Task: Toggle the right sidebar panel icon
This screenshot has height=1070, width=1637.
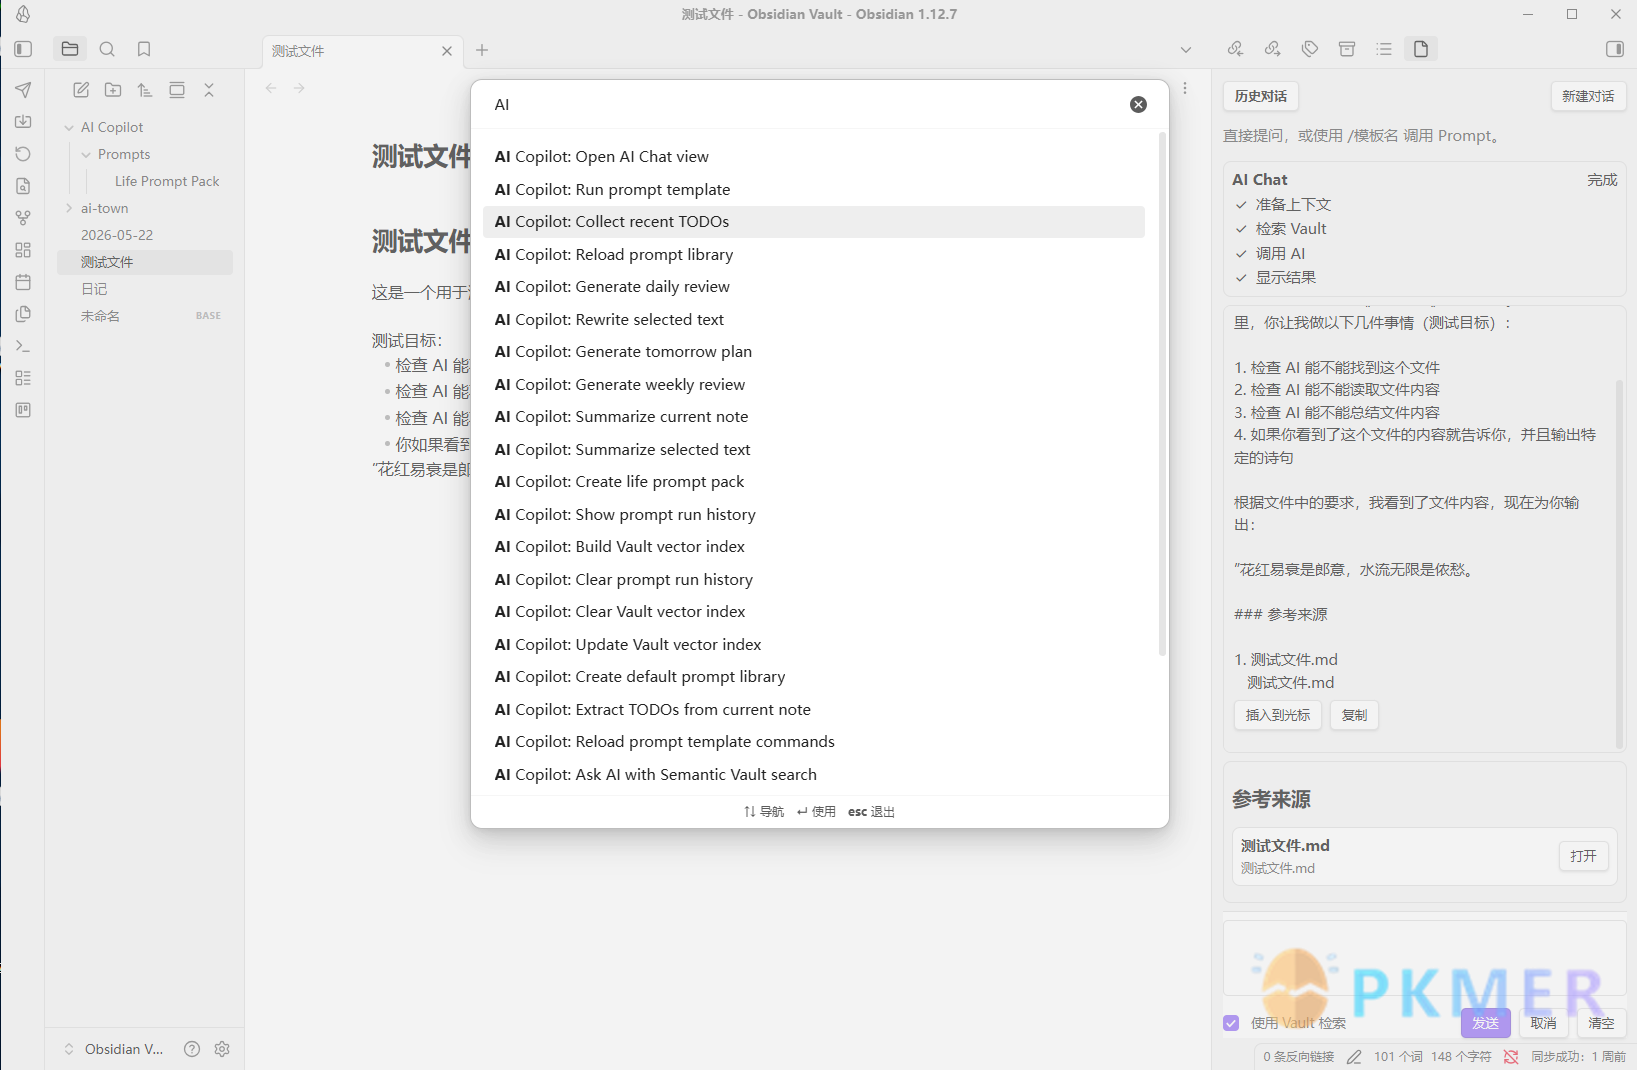Action: pos(1614,49)
